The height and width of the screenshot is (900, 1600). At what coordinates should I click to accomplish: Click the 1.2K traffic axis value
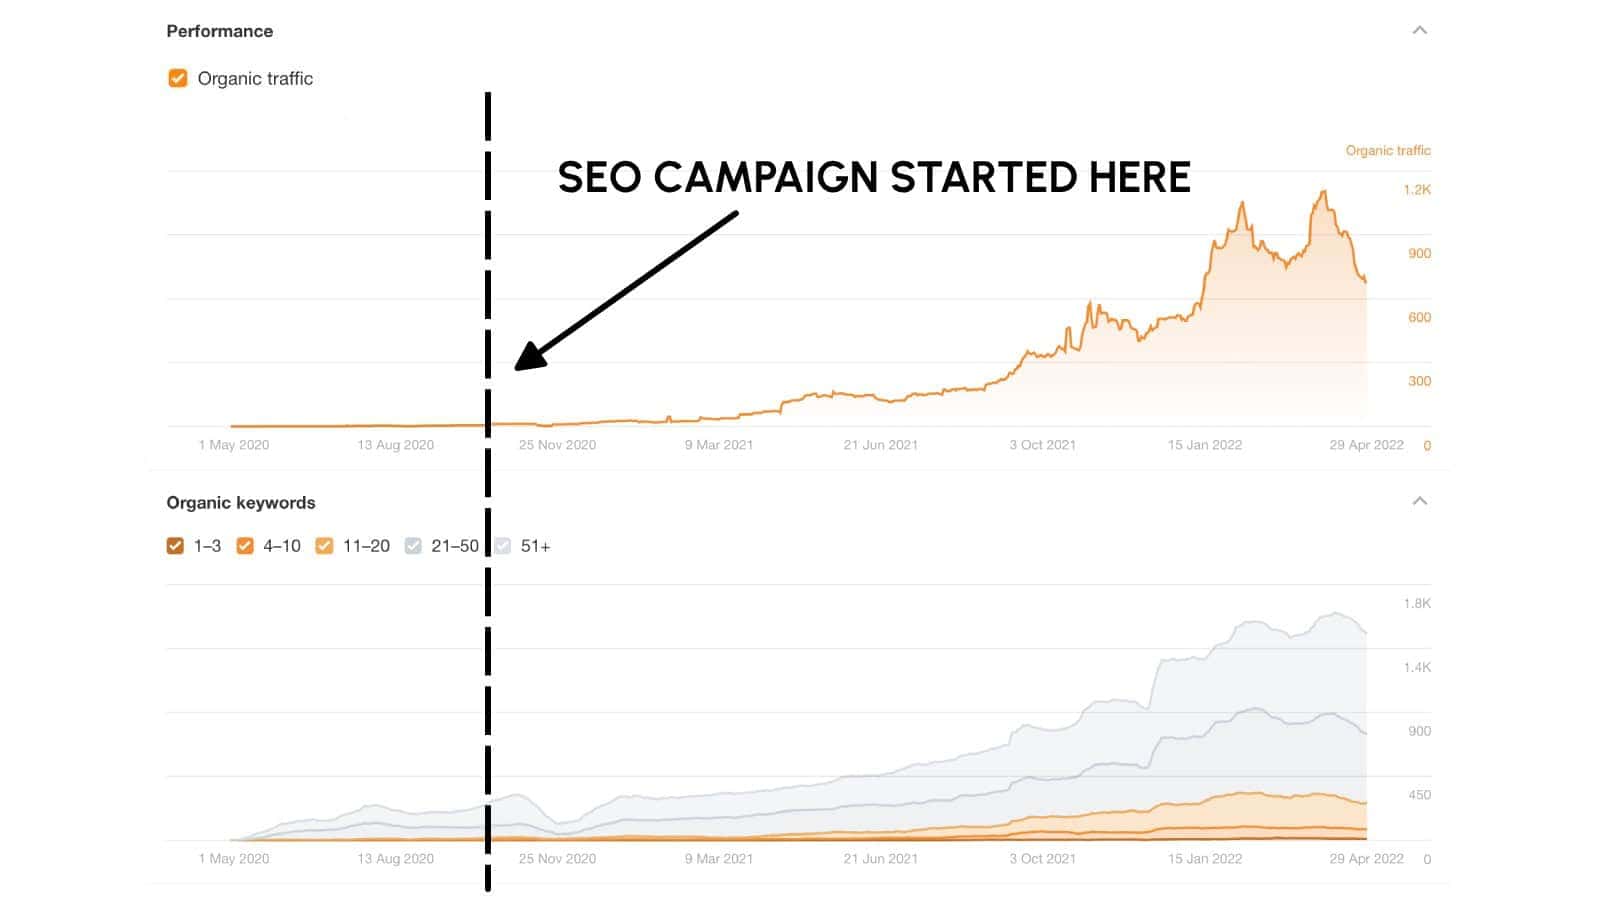[1417, 190]
